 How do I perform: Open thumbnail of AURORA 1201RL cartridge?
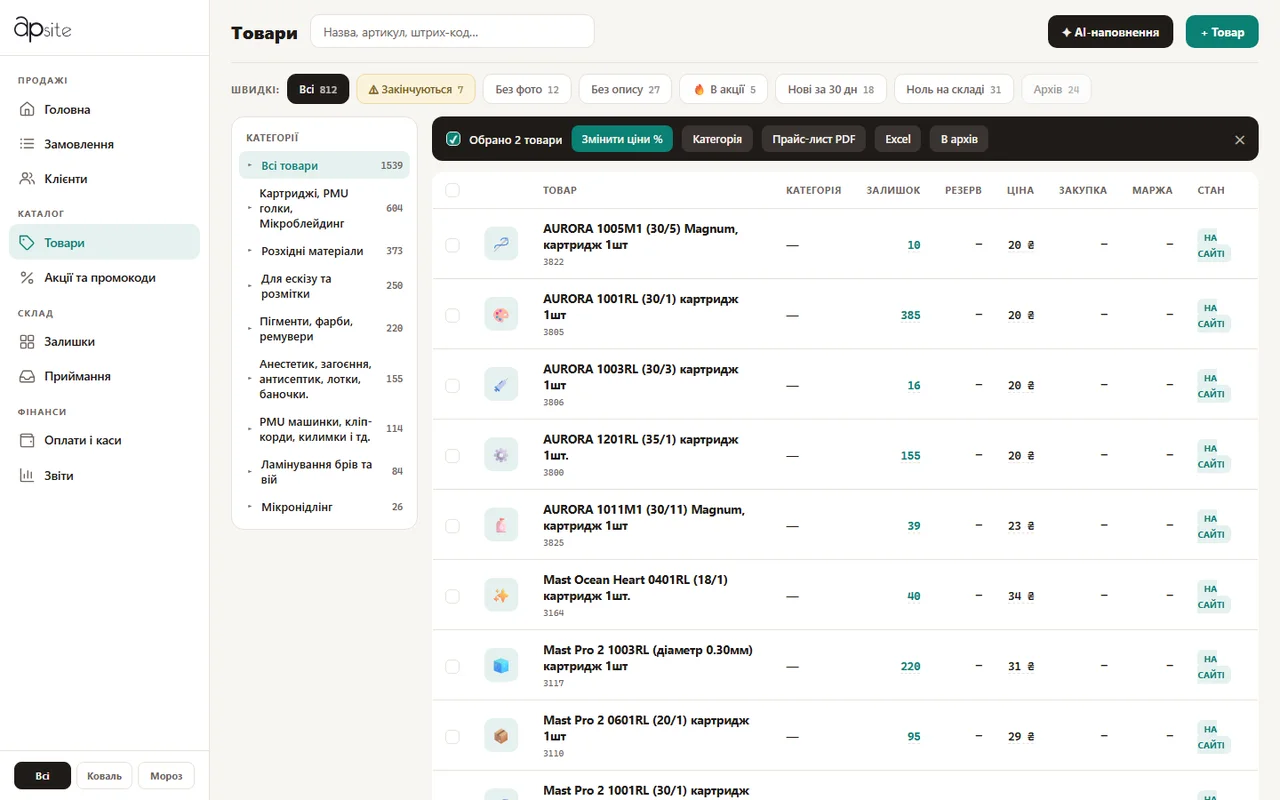(501, 455)
